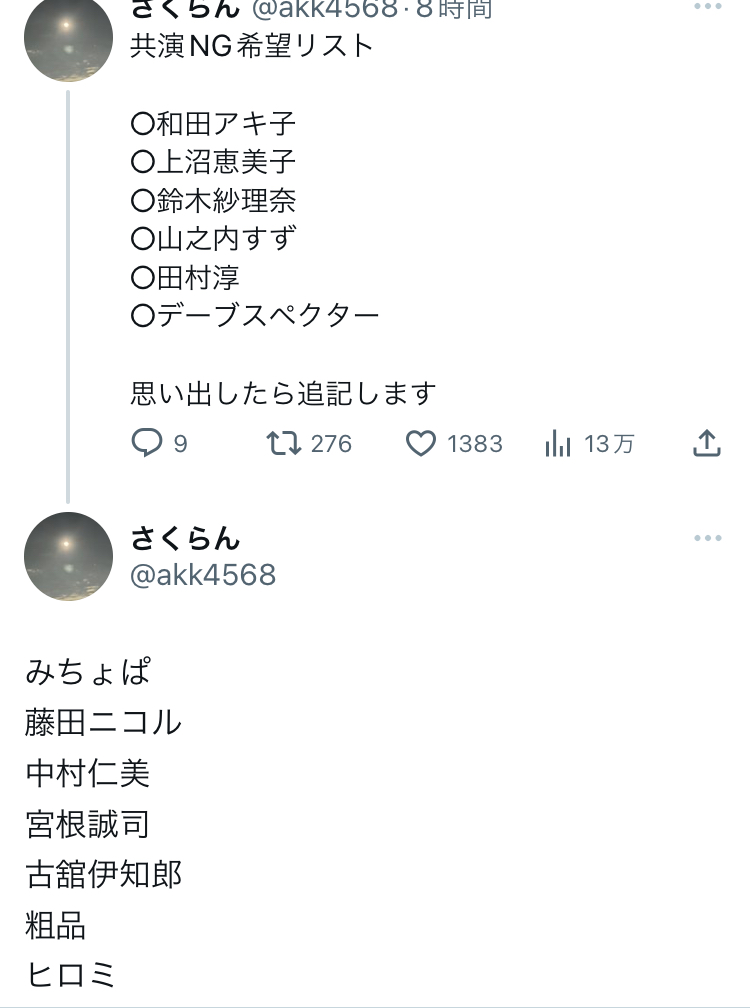Tap the share upload icon
This screenshot has width=750, height=1008.
pyautogui.click(x=707, y=443)
